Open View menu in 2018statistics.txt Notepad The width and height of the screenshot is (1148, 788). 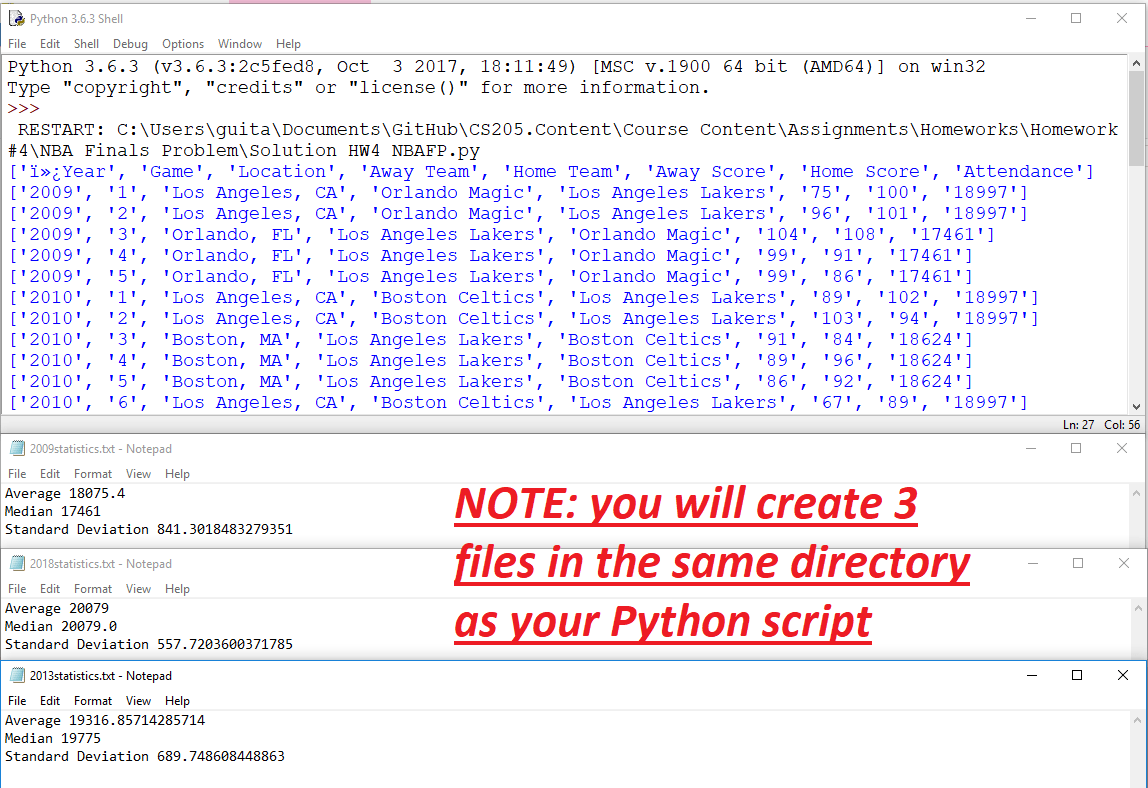coord(138,589)
